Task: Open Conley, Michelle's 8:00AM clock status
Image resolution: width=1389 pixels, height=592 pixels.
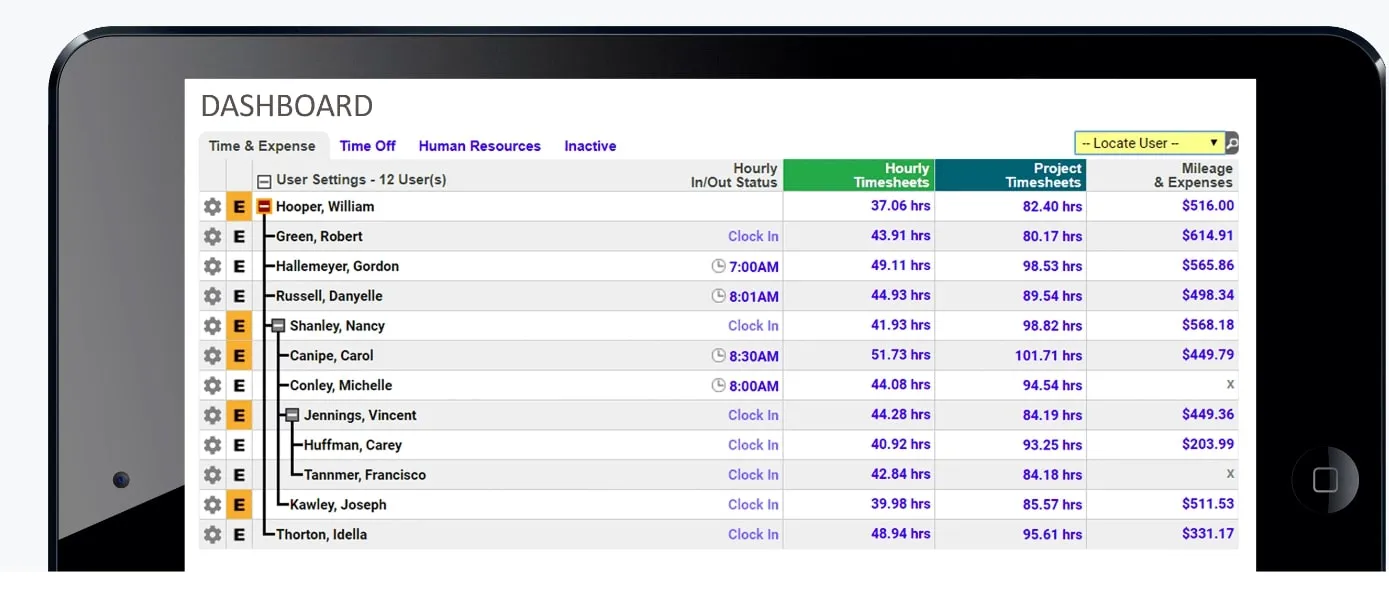Action: (754, 386)
